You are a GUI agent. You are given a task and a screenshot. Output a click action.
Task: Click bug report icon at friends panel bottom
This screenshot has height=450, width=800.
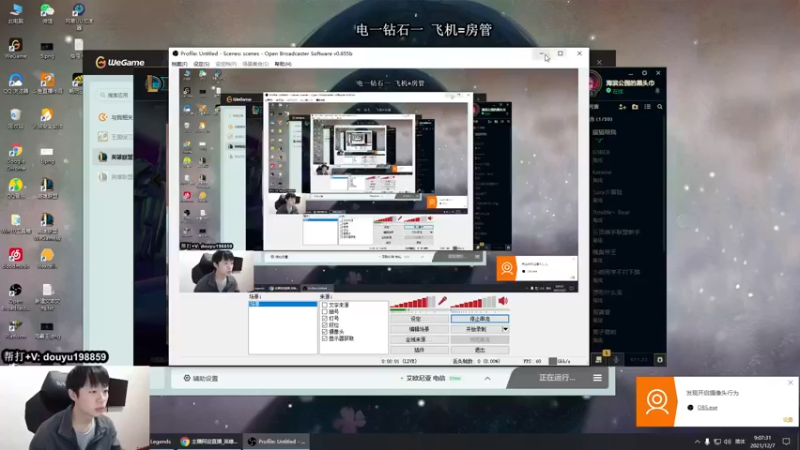[x=660, y=360]
